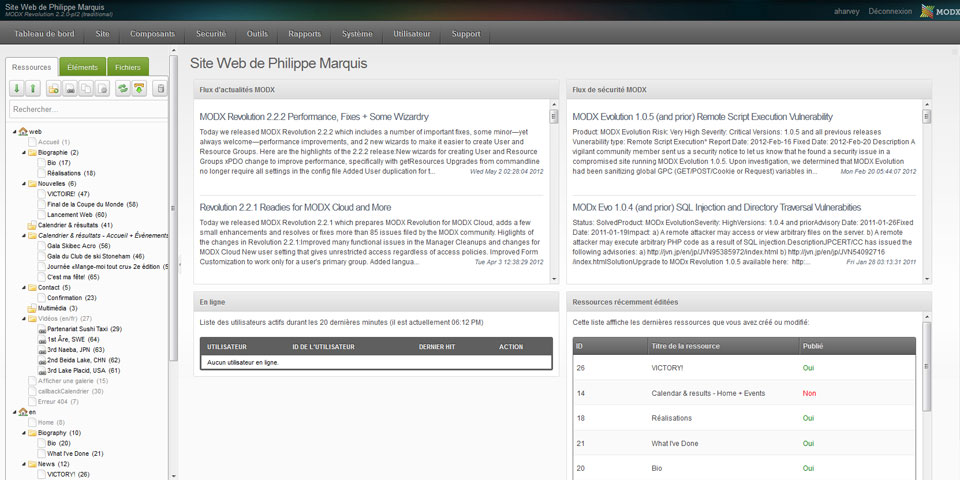The height and width of the screenshot is (480, 960).
Task: Click the weblink icon of 2nd Beida Lake, CHN
Action: [x=42, y=361]
